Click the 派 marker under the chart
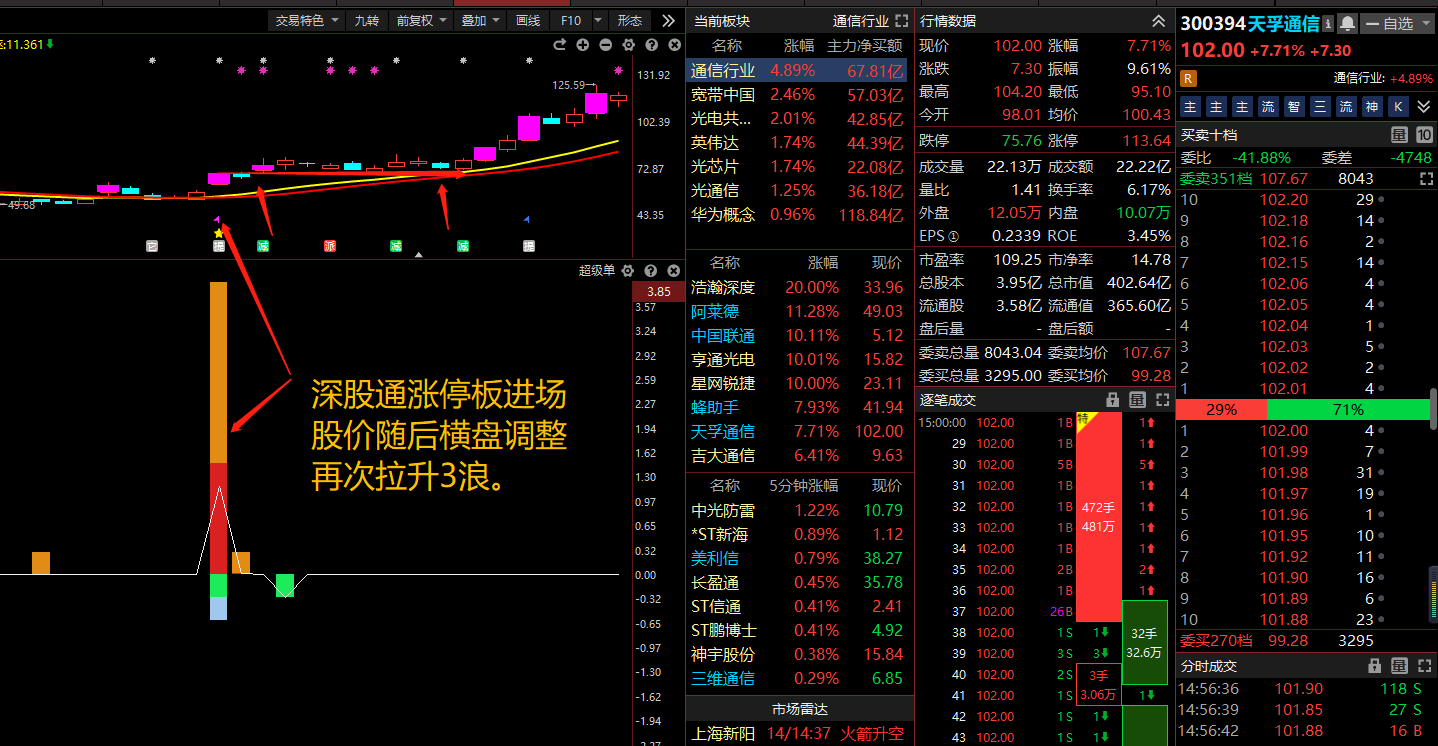The width and height of the screenshot is (1438, 746). (330, 246)
